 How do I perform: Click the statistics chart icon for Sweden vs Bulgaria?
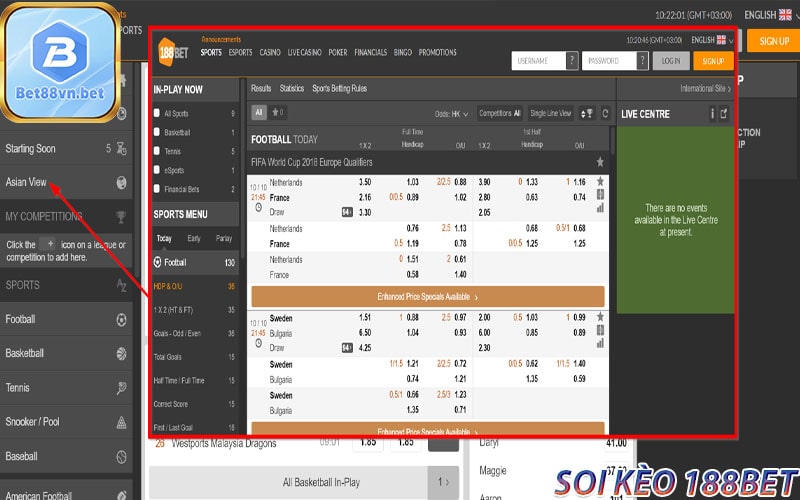[x=601, y=343]
